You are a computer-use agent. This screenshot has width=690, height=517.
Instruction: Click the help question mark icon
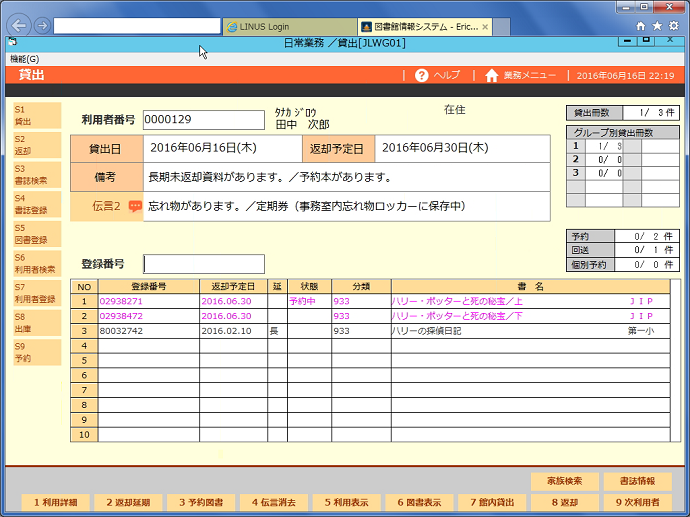tap(421, 75)
